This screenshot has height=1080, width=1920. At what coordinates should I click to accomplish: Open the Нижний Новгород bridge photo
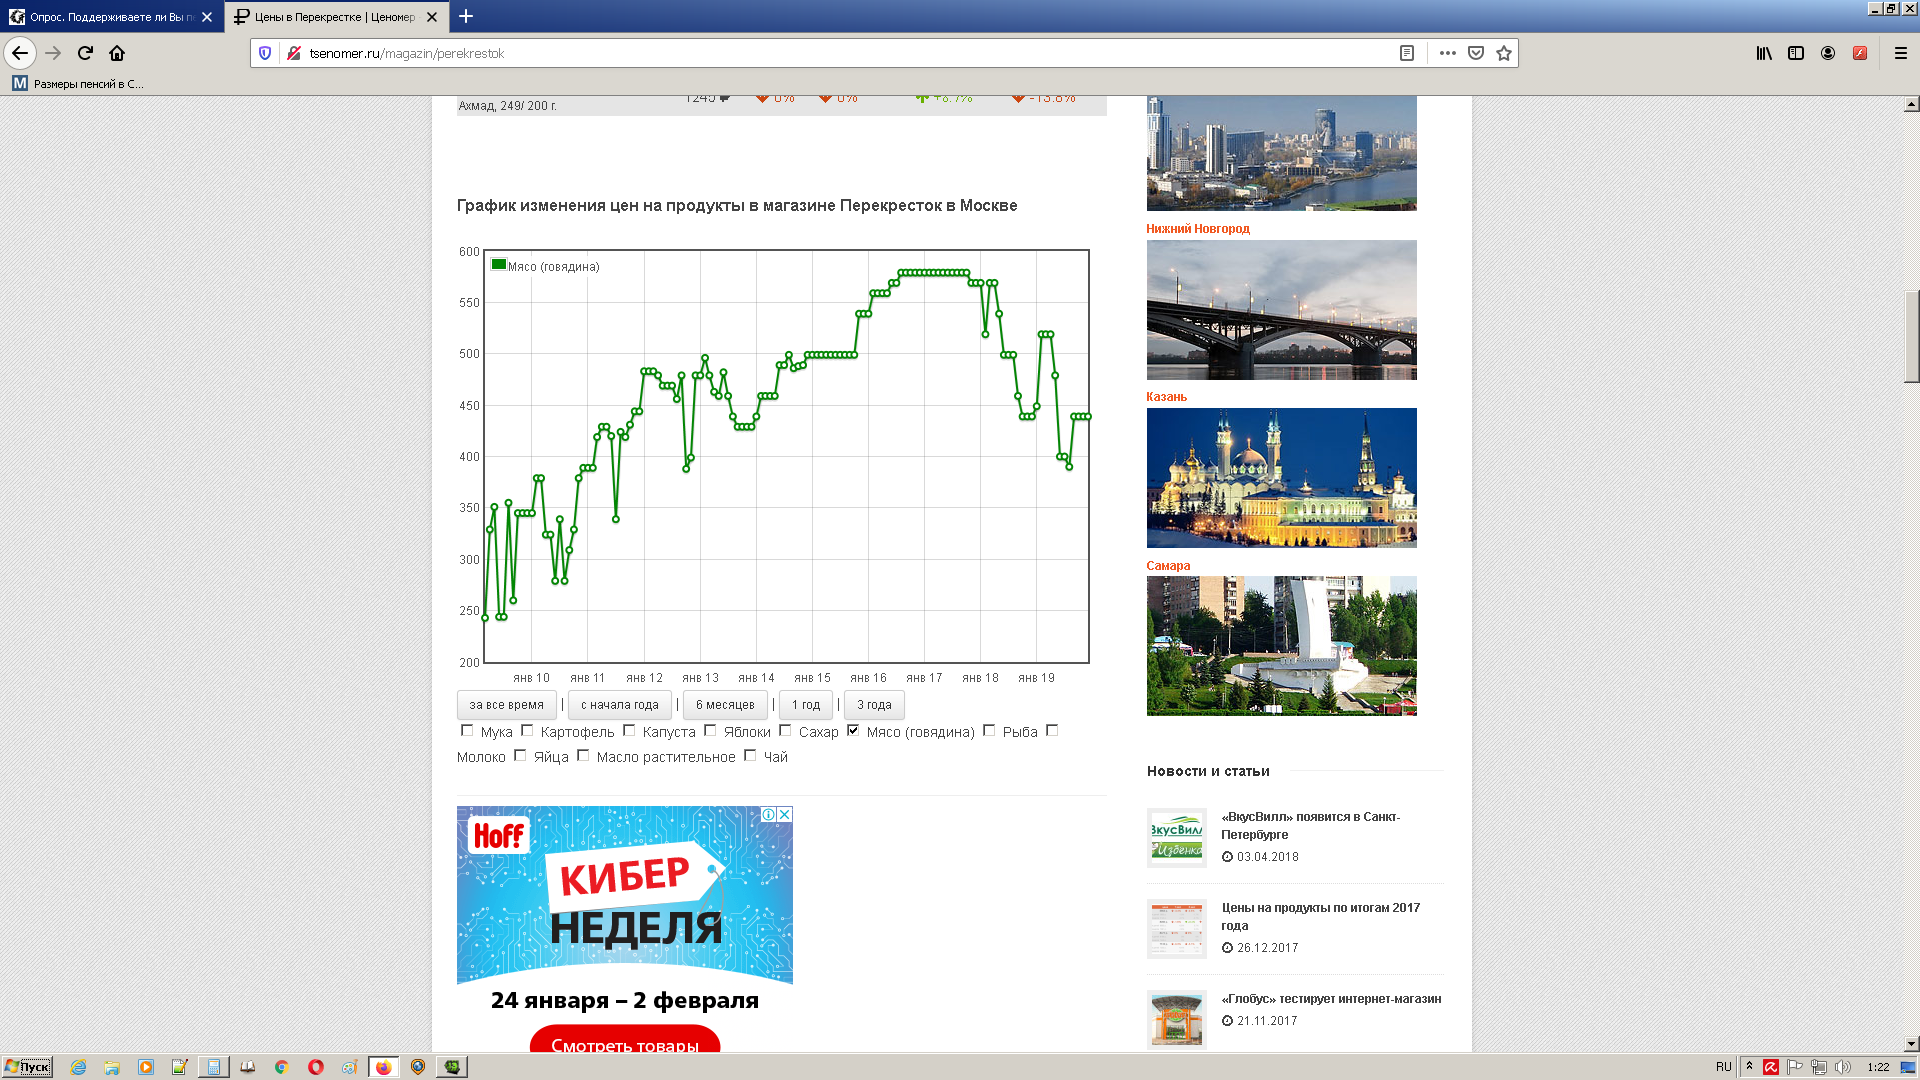(x=1282, y=310)
